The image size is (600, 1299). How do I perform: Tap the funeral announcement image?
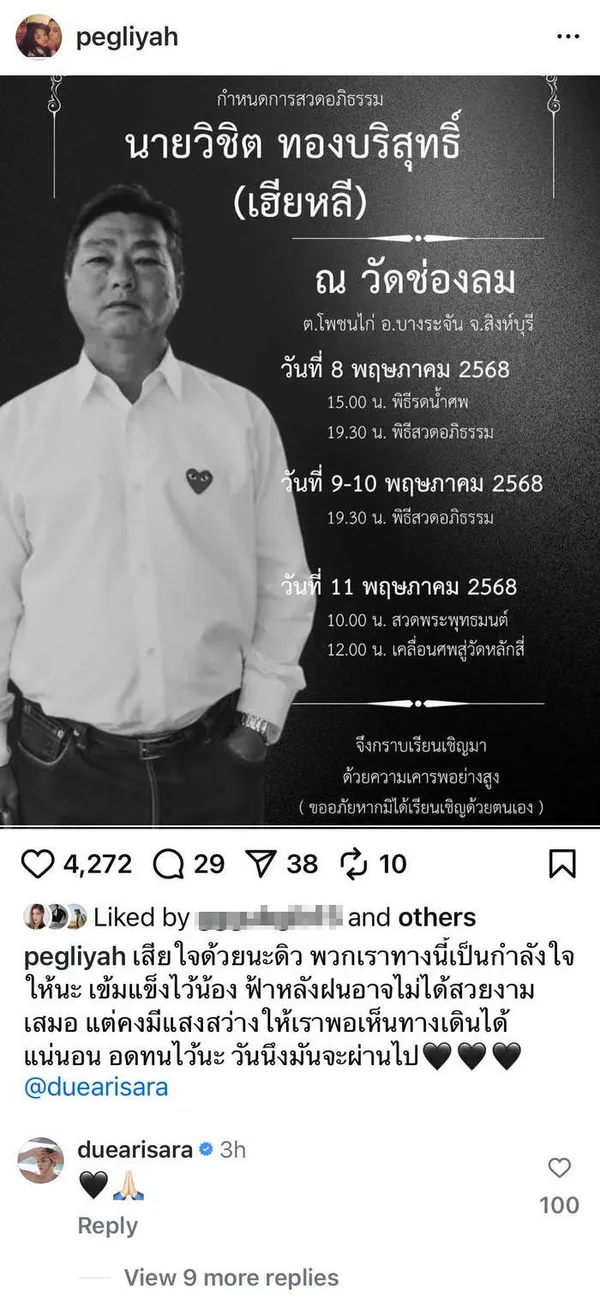300,451
